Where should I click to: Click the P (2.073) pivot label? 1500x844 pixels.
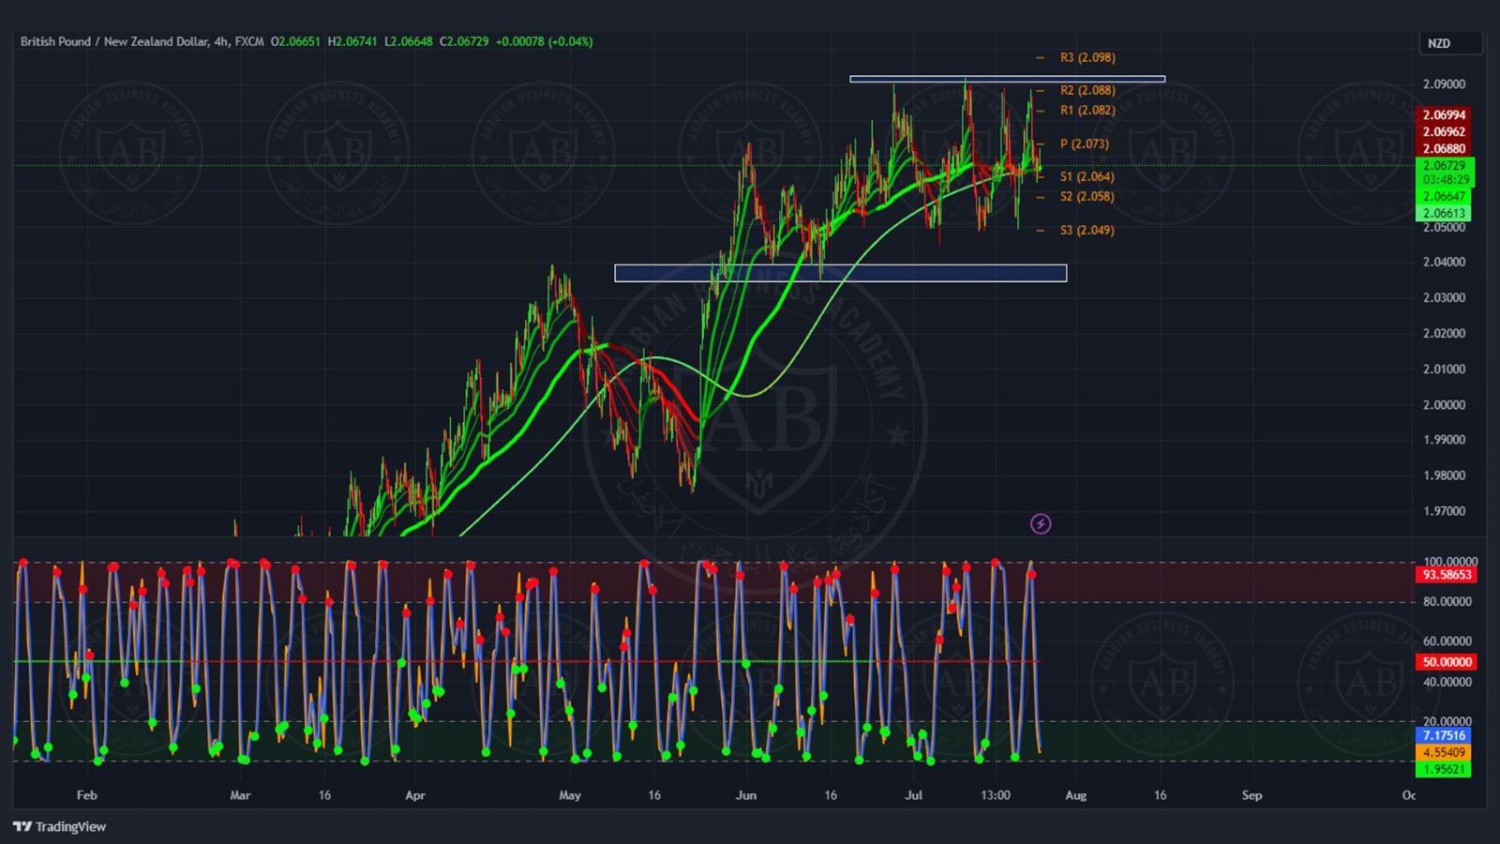(1084, 144)
